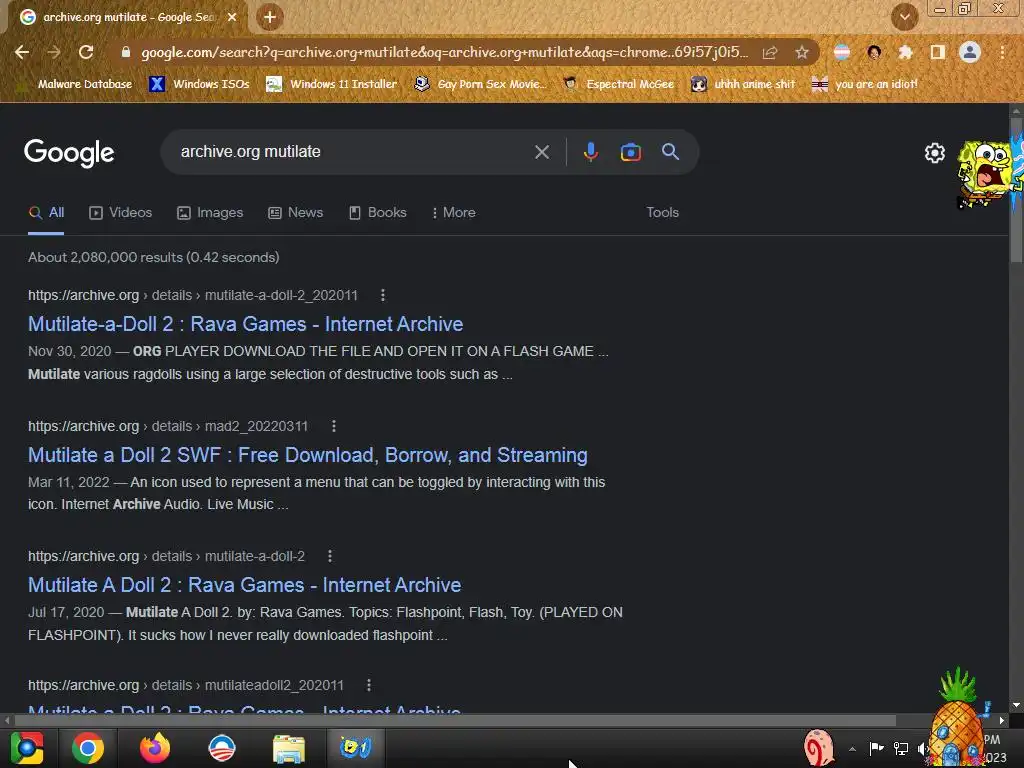Screen dimensions: 1024x768
Task: Open Google quick settings gear
Action: [935, 153]
